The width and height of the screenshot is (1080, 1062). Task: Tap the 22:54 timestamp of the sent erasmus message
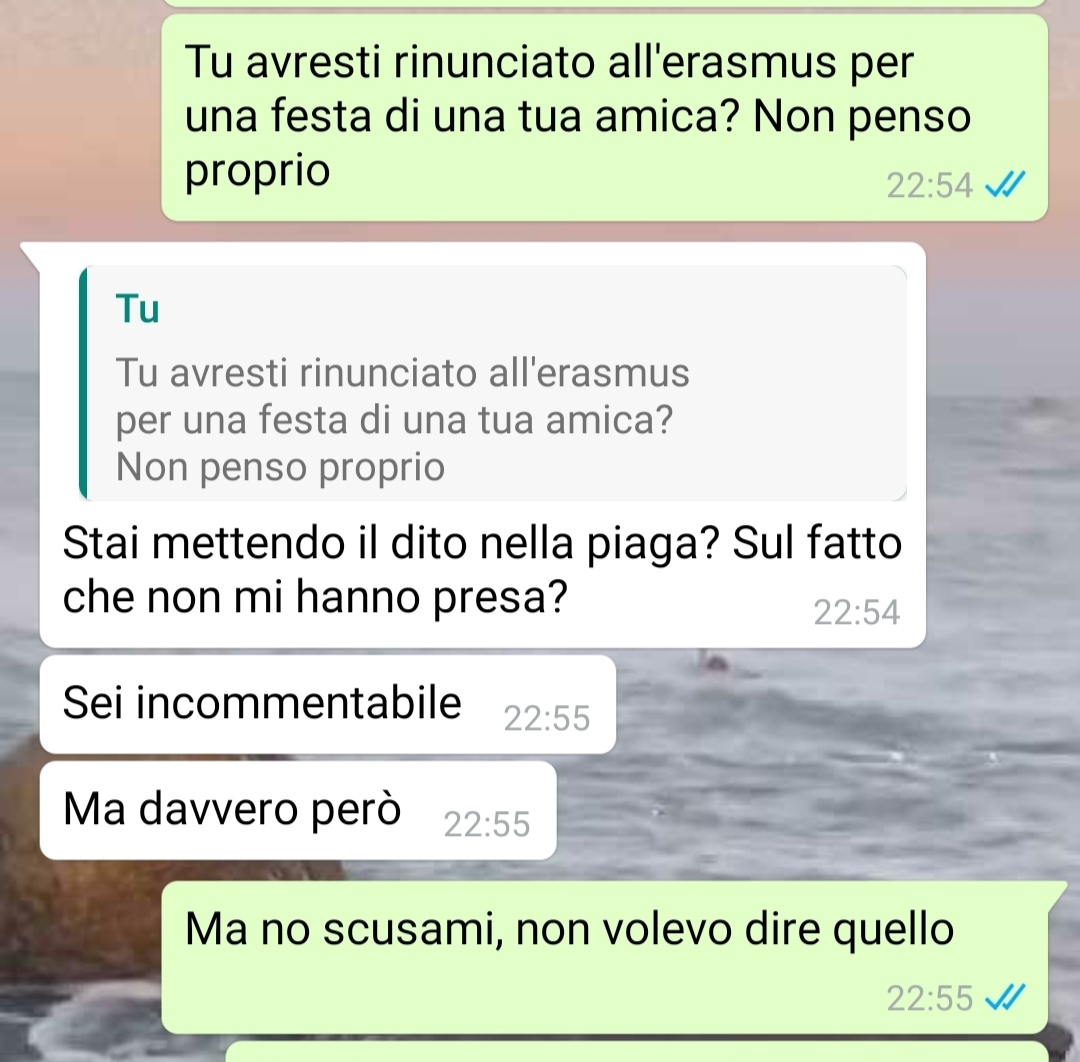coord(929,185)
